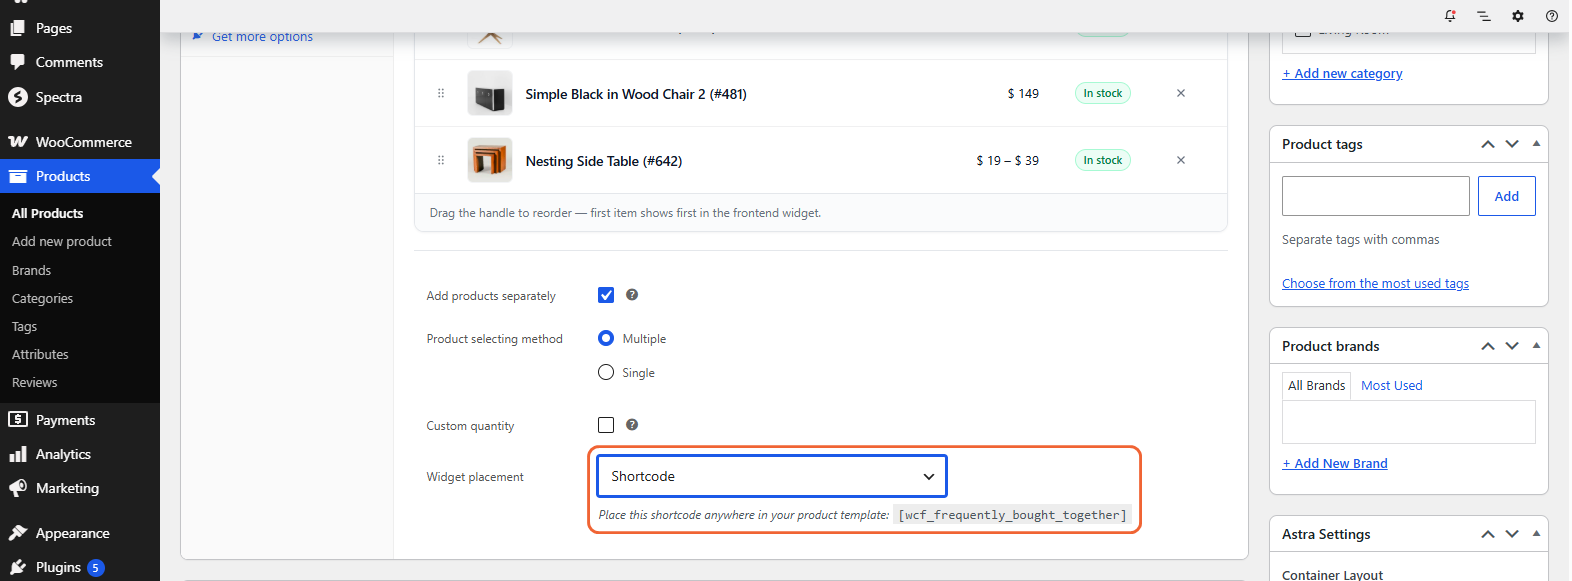Open Pages menu icon in sidebar
The image size is (1572, 581).
18,28
